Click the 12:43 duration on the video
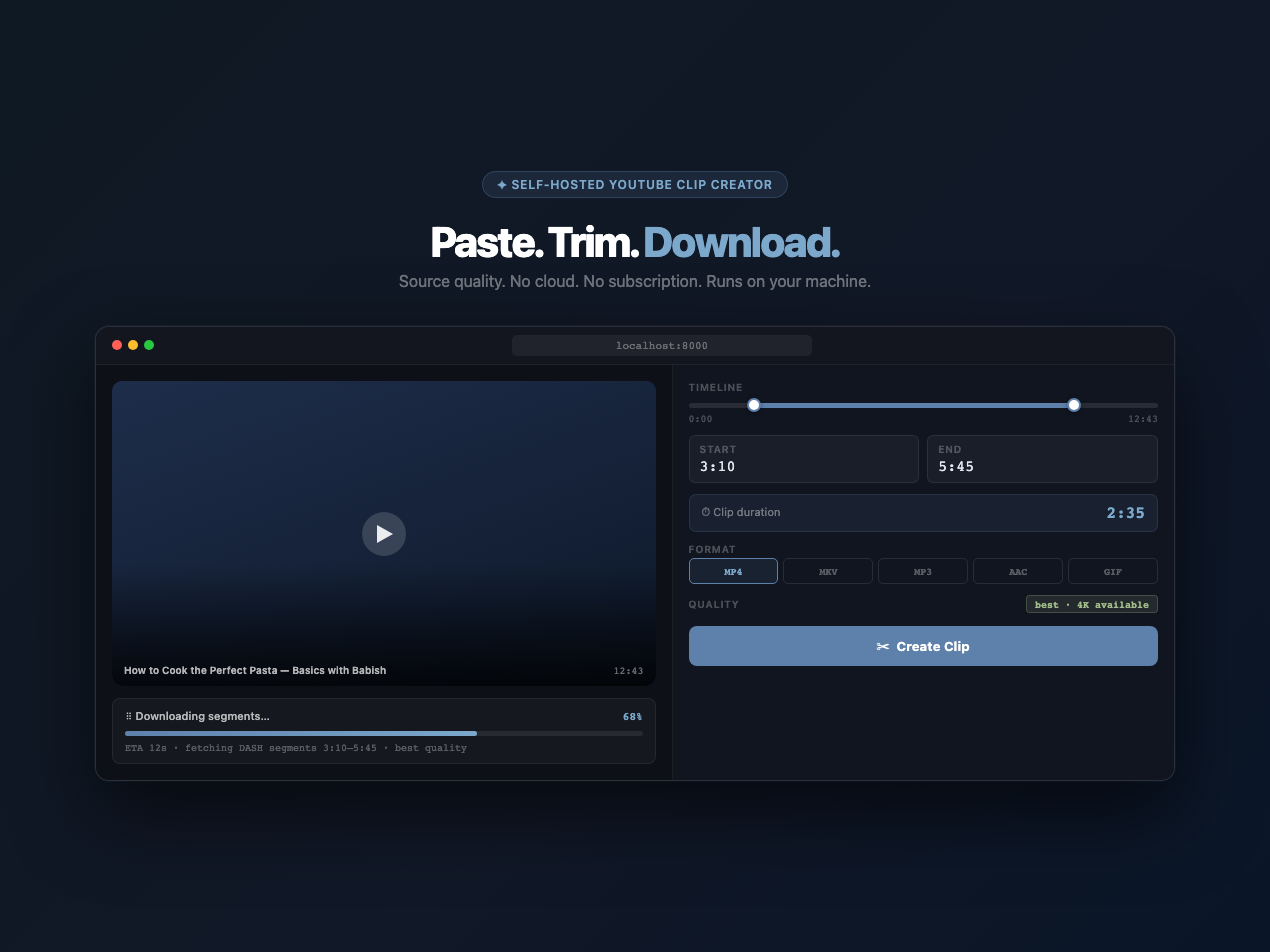The width and height of the screenshot is (1270, 952). (628, 671)
